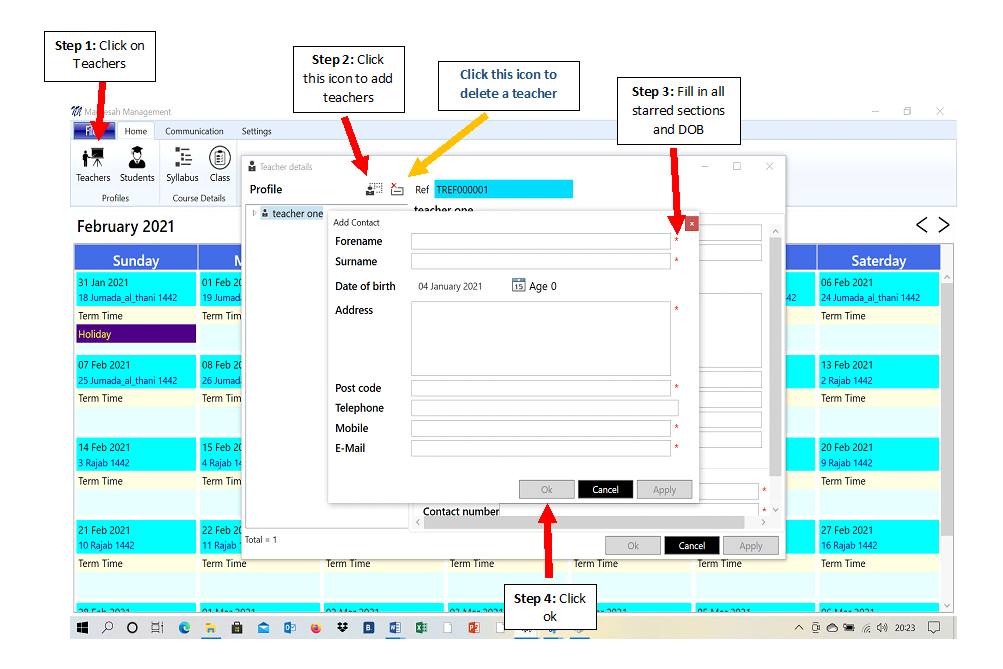
Task: Click the Forename input field
Action: tap(540, 241)
